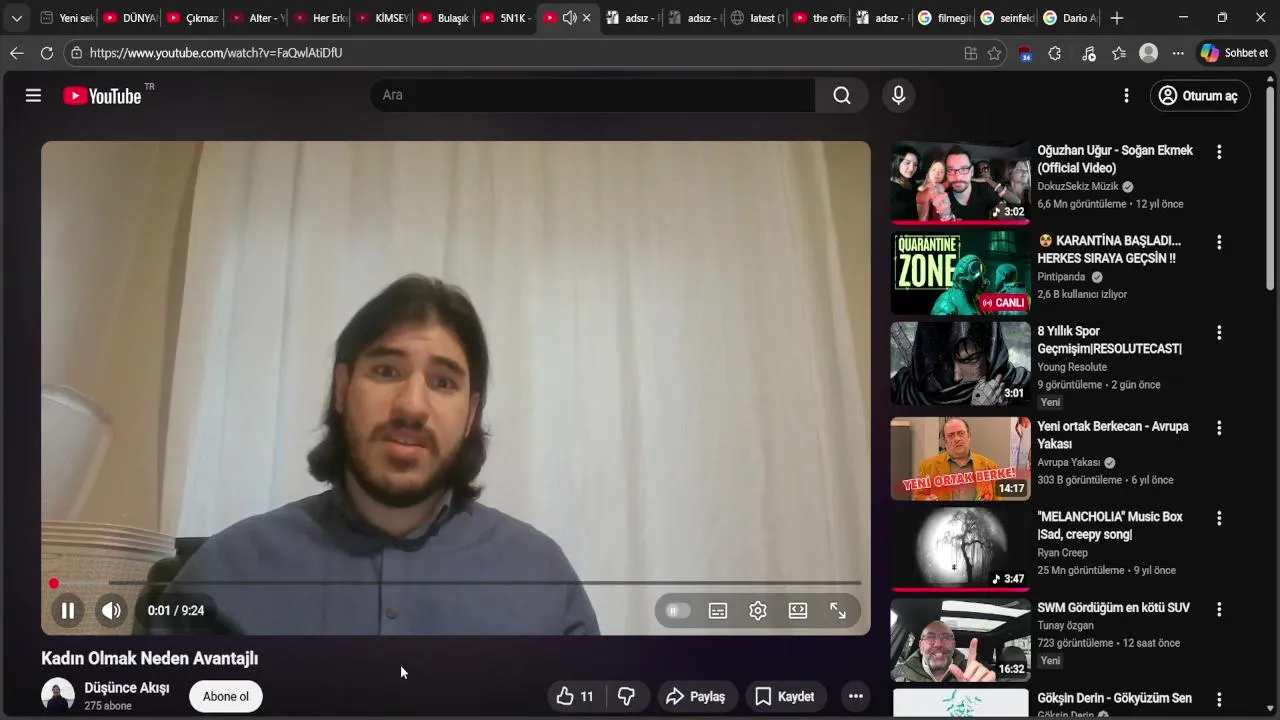Viewport: 1280px width, 720px height.
Task: View site information lock icon
Action: (x=77, y=53)
